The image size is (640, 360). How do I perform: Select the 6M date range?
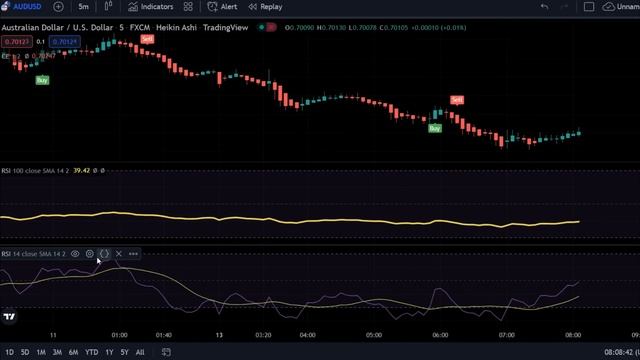tap(73, 352)
